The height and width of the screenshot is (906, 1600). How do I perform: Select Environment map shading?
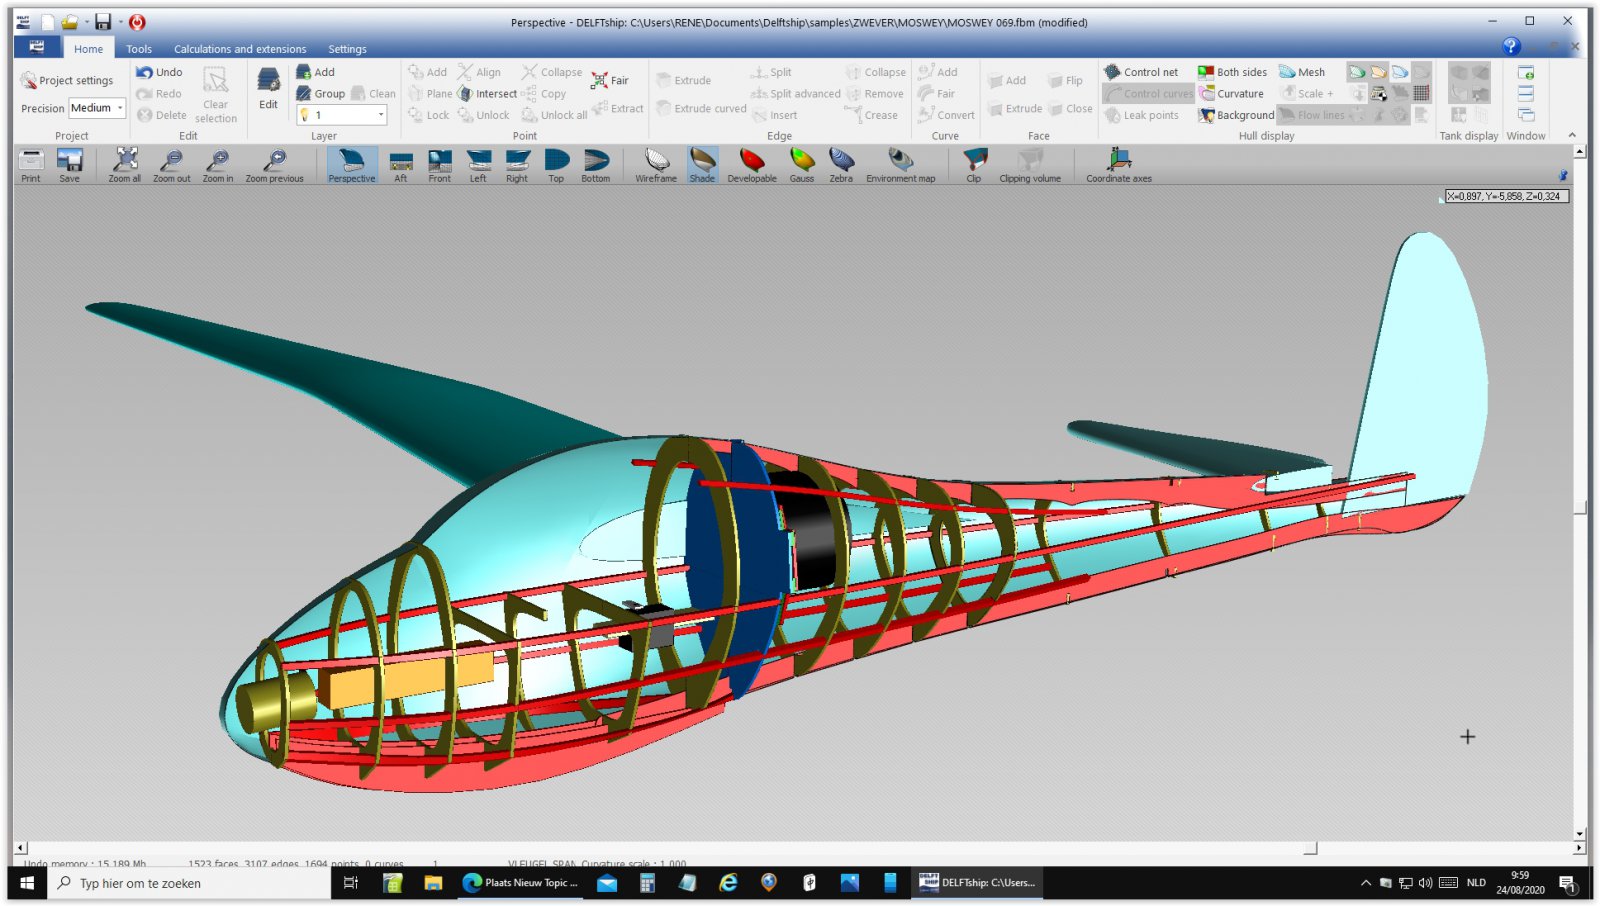click(901, 165)
